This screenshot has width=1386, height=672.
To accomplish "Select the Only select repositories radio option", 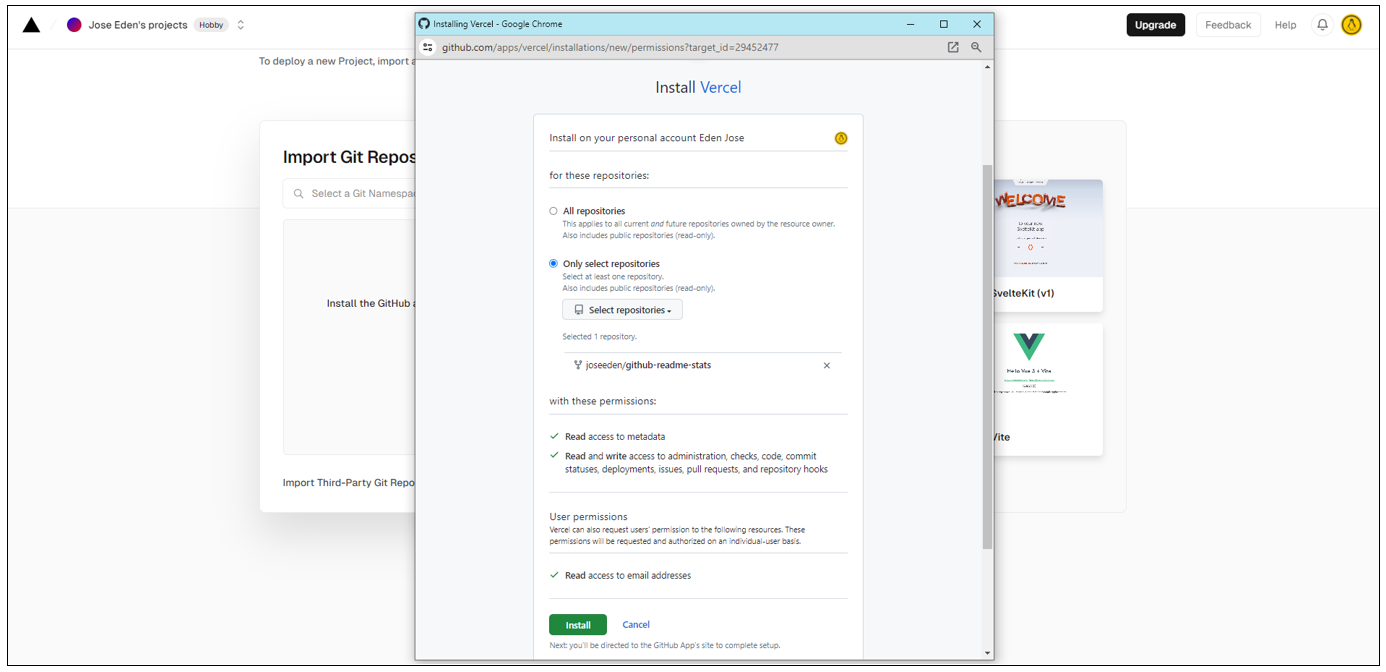I will [x=553, y=264].
